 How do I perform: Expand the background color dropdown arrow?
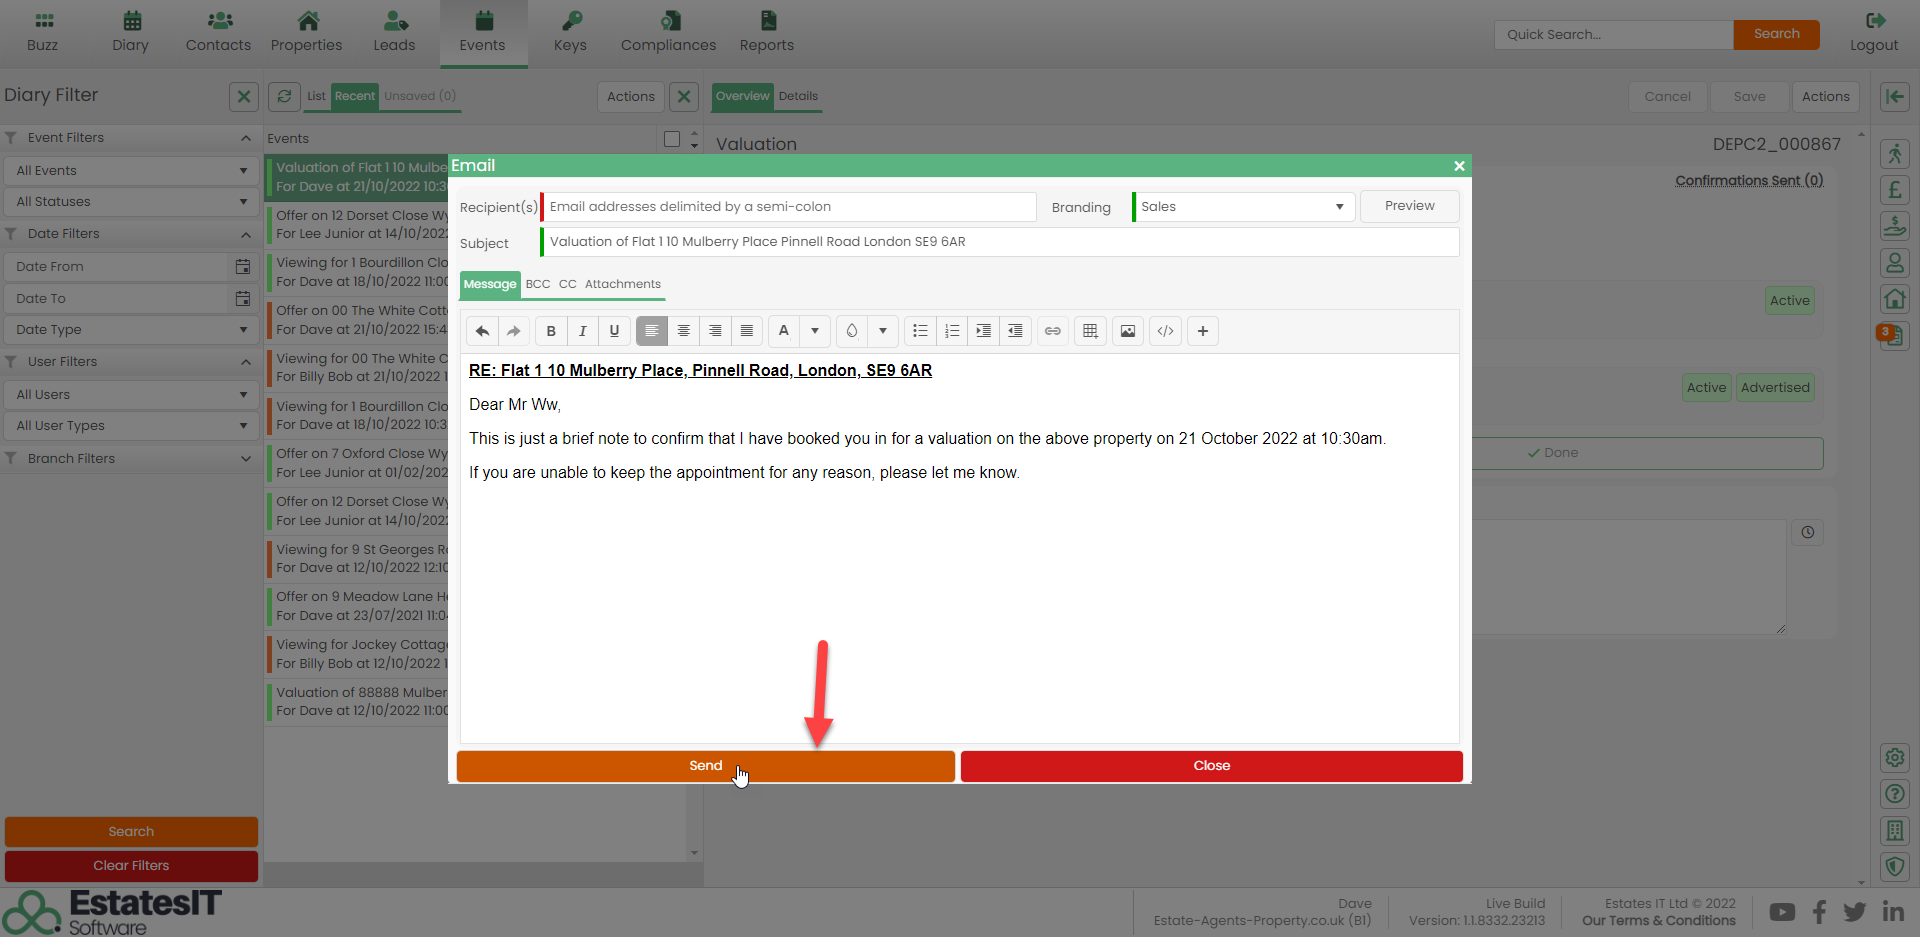(883, 331)
